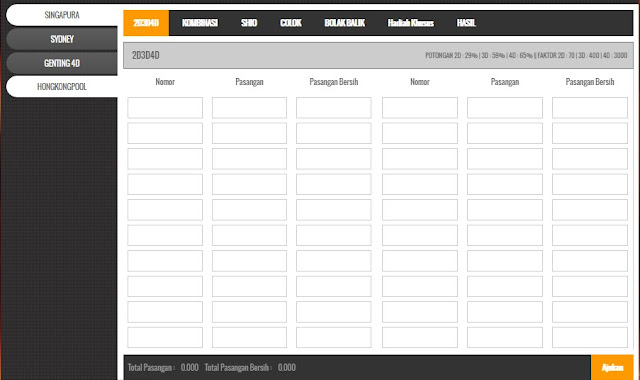
Task: Select the last-row right Pasangan Bersih field
Action: tap(590, 338)
